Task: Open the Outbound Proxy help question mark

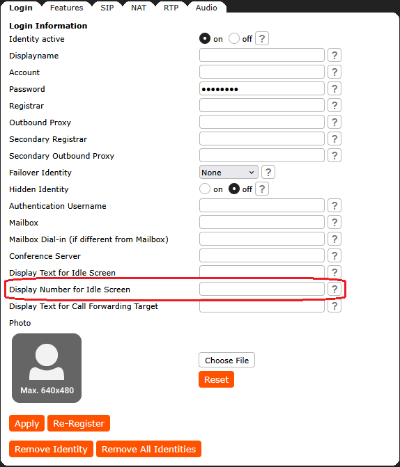Action: 334,122
